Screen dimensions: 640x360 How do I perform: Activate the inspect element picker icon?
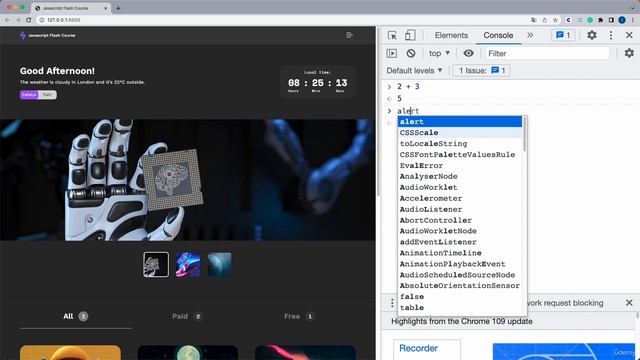pos(392,36)
